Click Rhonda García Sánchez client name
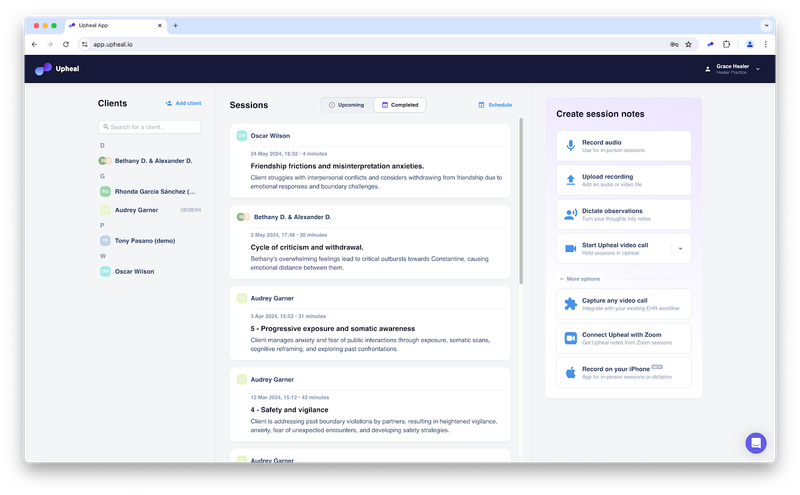 coord(155,192)
